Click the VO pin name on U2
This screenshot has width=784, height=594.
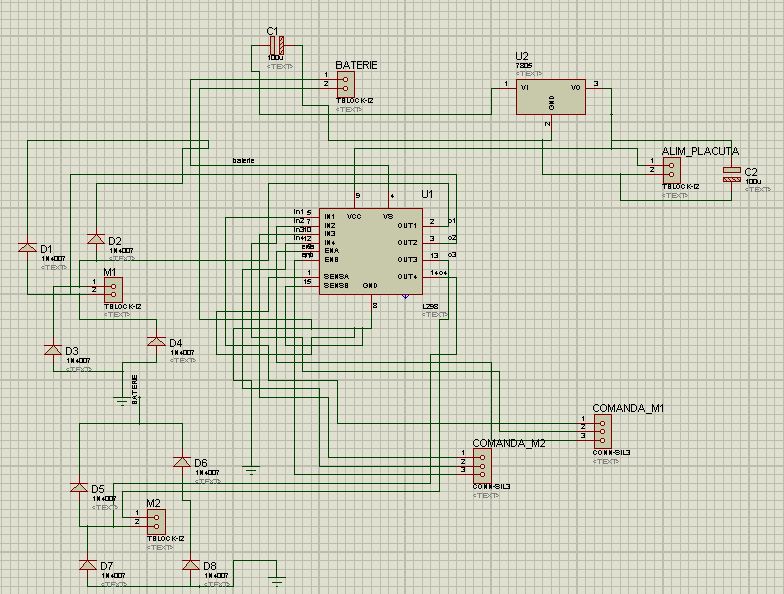576,88
